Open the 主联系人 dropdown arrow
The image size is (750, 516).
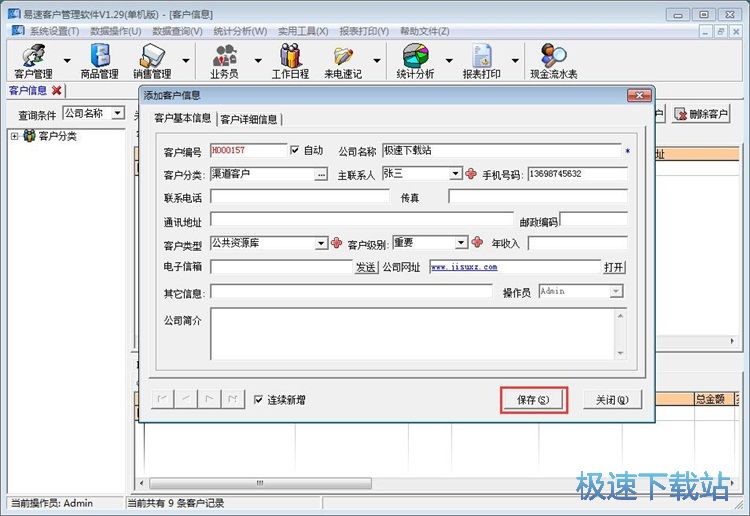coord(456,174)
